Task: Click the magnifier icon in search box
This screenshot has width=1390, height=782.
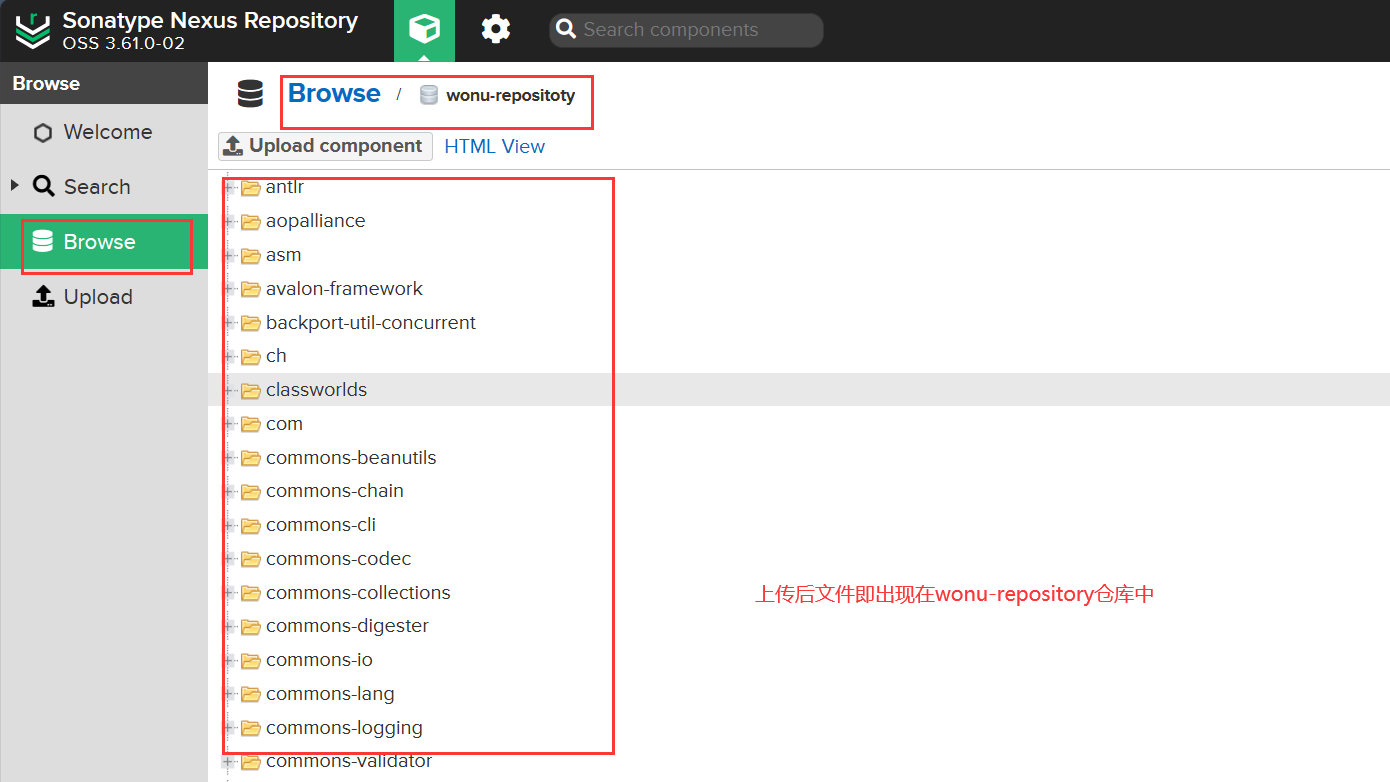Action: [566, 30]
